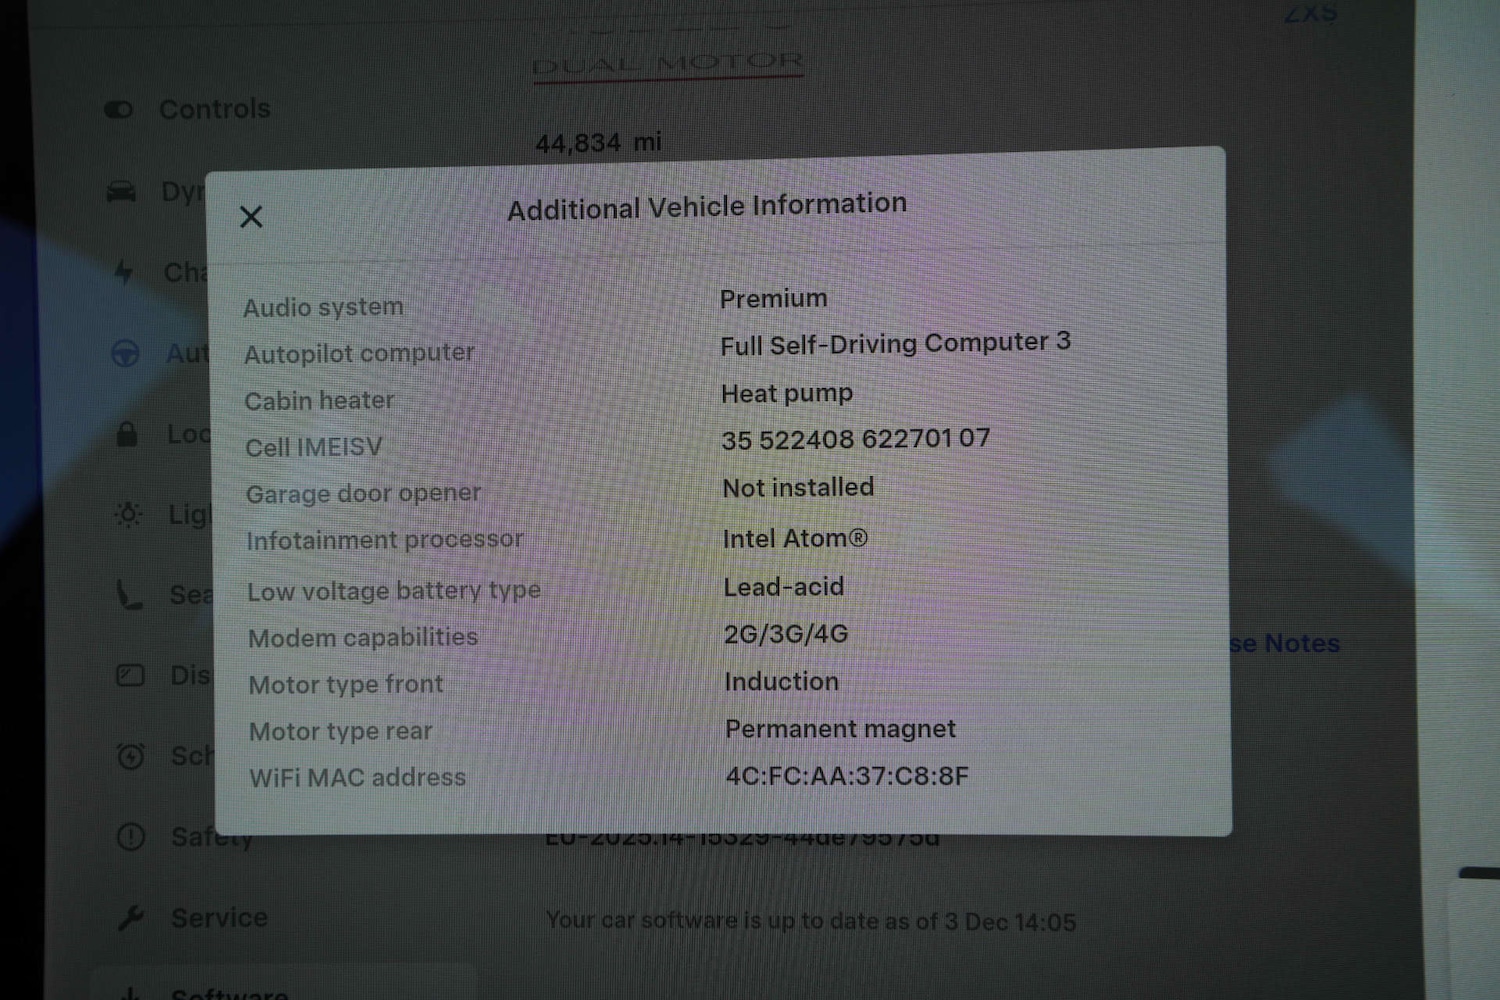Open the Safety settings section

tap(212, 837)
